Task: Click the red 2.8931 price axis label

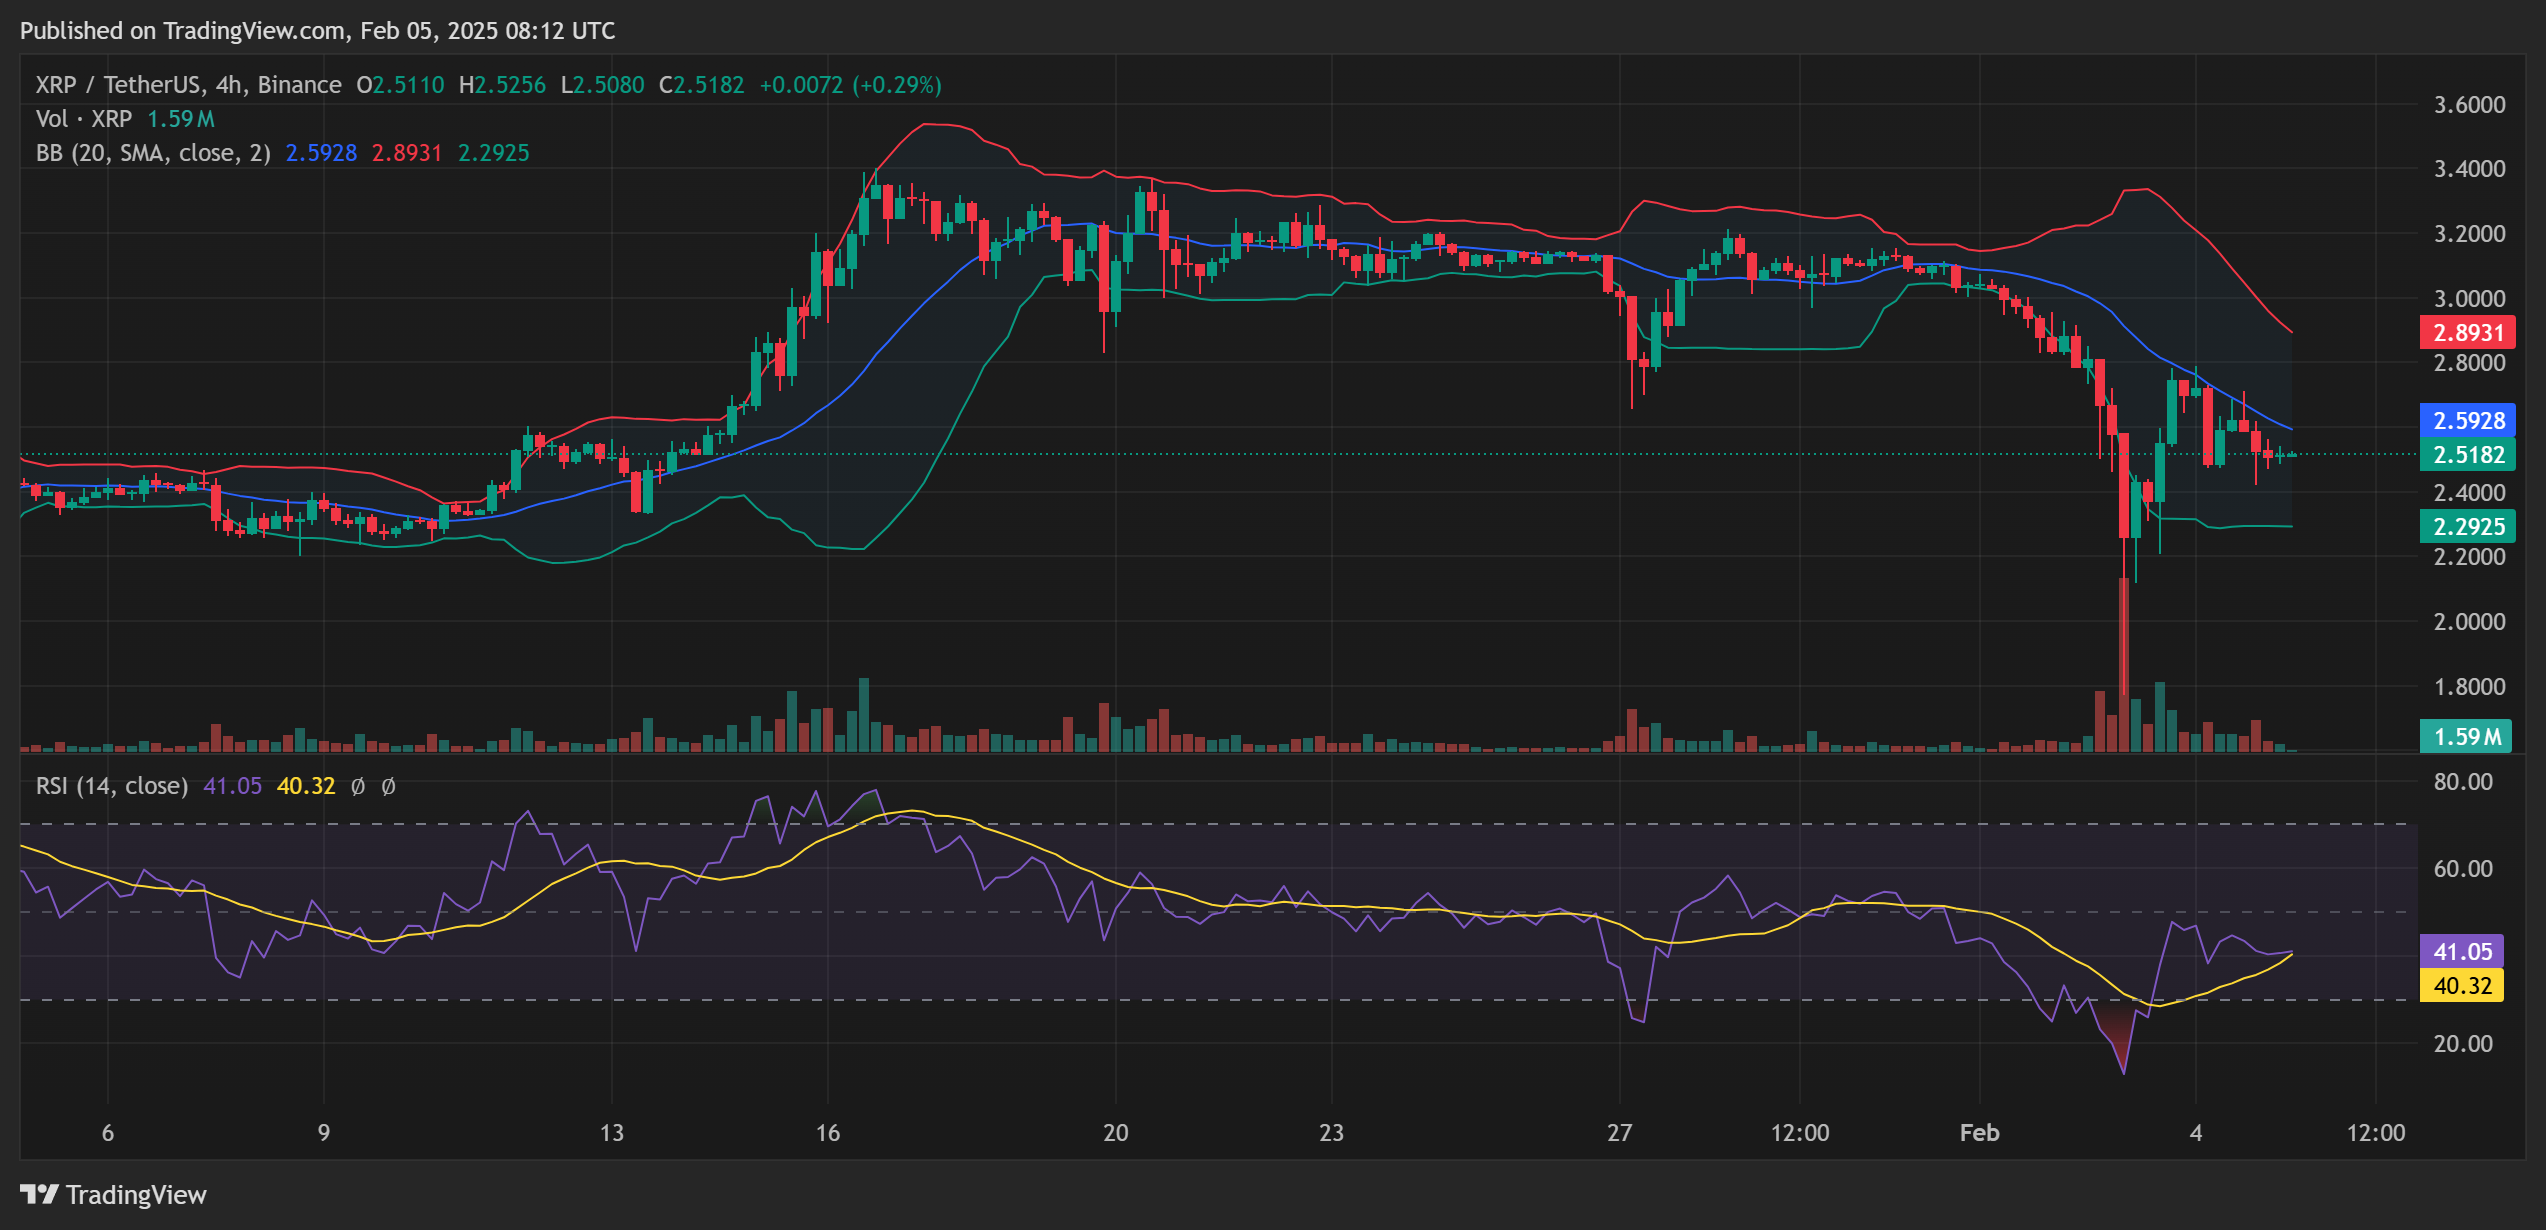Action: tap(2467, 333)
